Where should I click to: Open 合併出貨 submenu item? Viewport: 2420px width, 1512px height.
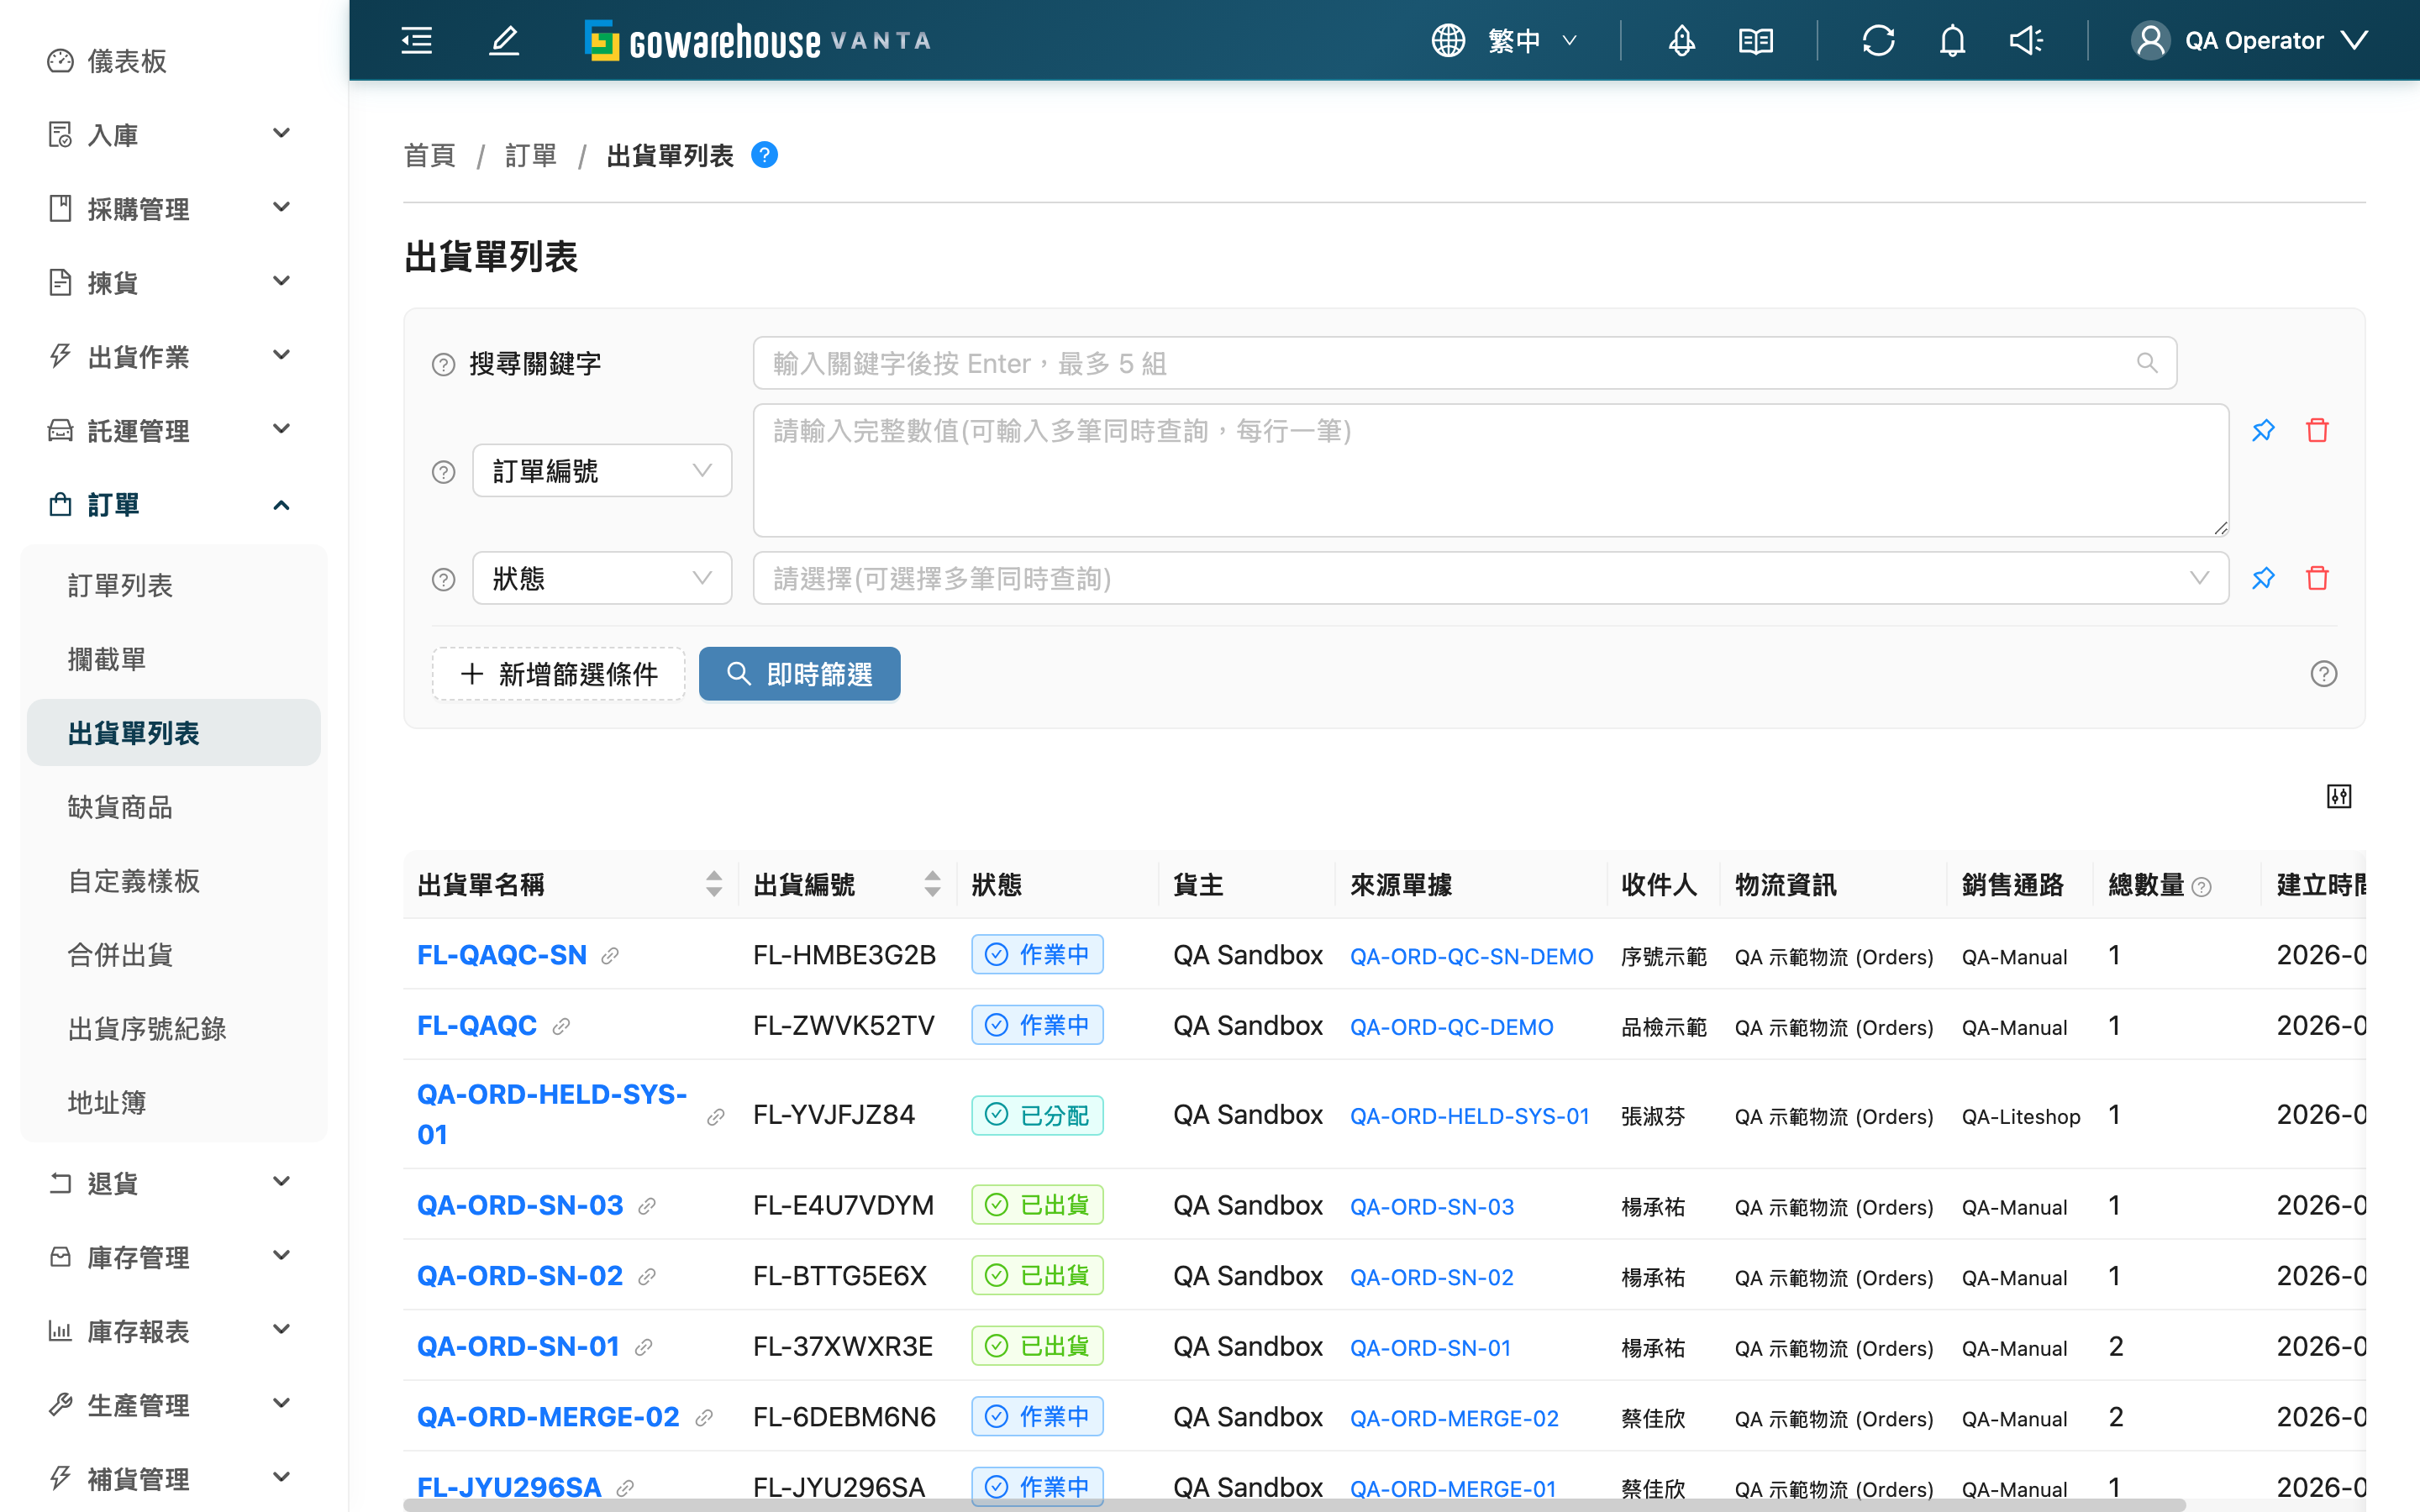tap(174, 955)
